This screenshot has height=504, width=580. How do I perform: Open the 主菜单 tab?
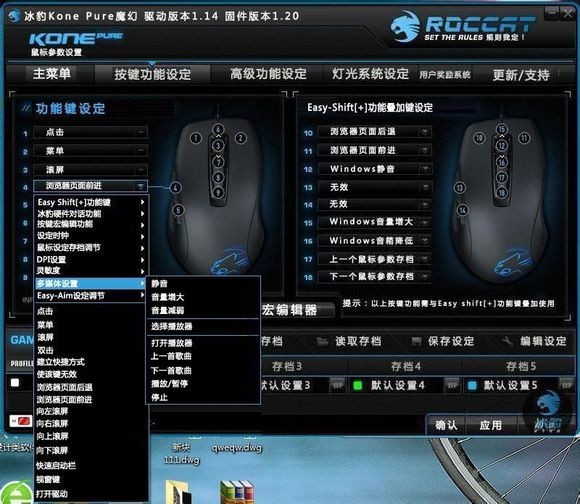[51, 74]
